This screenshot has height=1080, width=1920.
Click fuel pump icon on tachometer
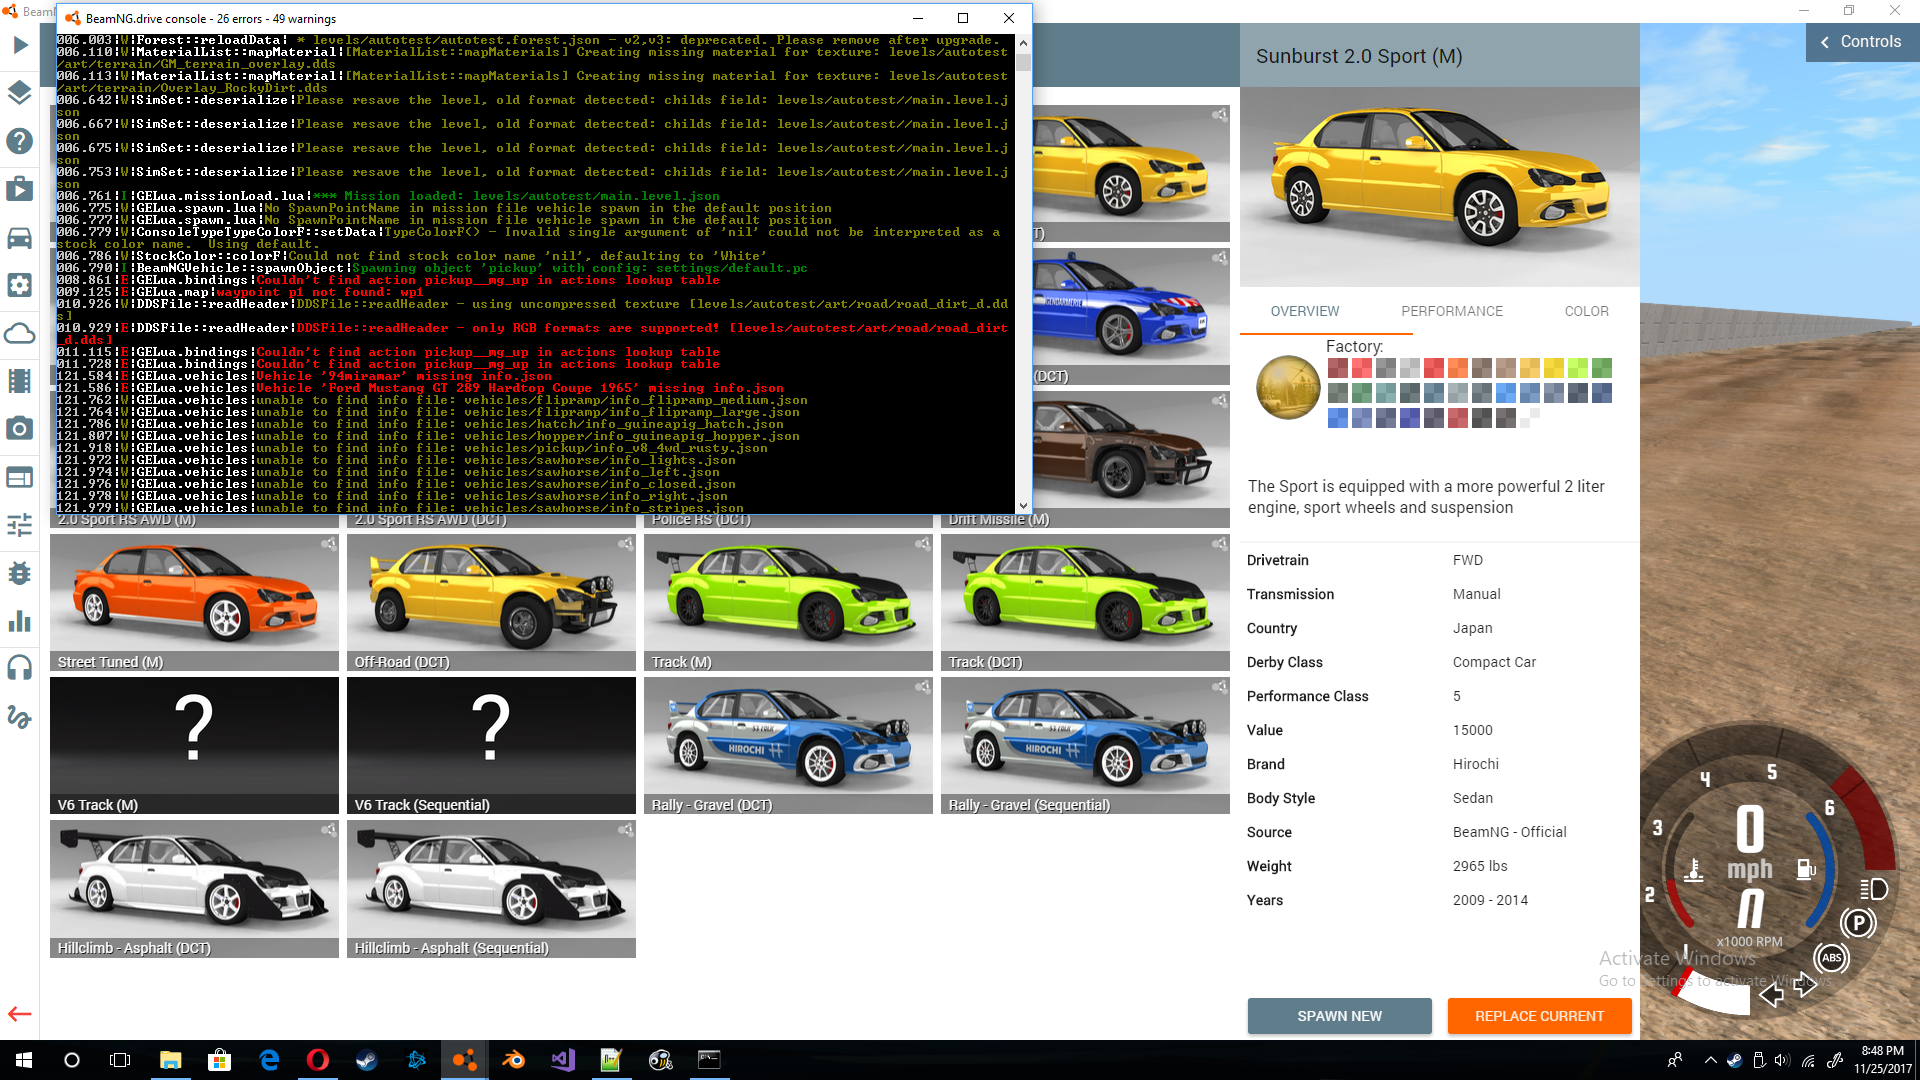[x=1806, y=869]
